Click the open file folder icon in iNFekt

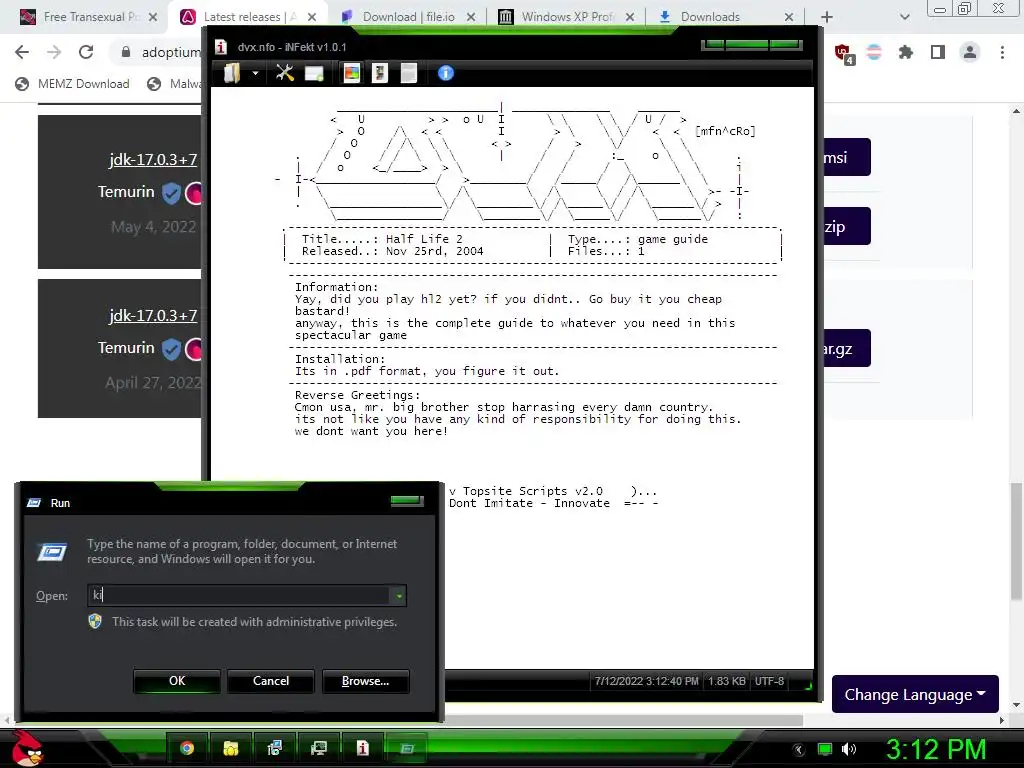click(232, 73)
